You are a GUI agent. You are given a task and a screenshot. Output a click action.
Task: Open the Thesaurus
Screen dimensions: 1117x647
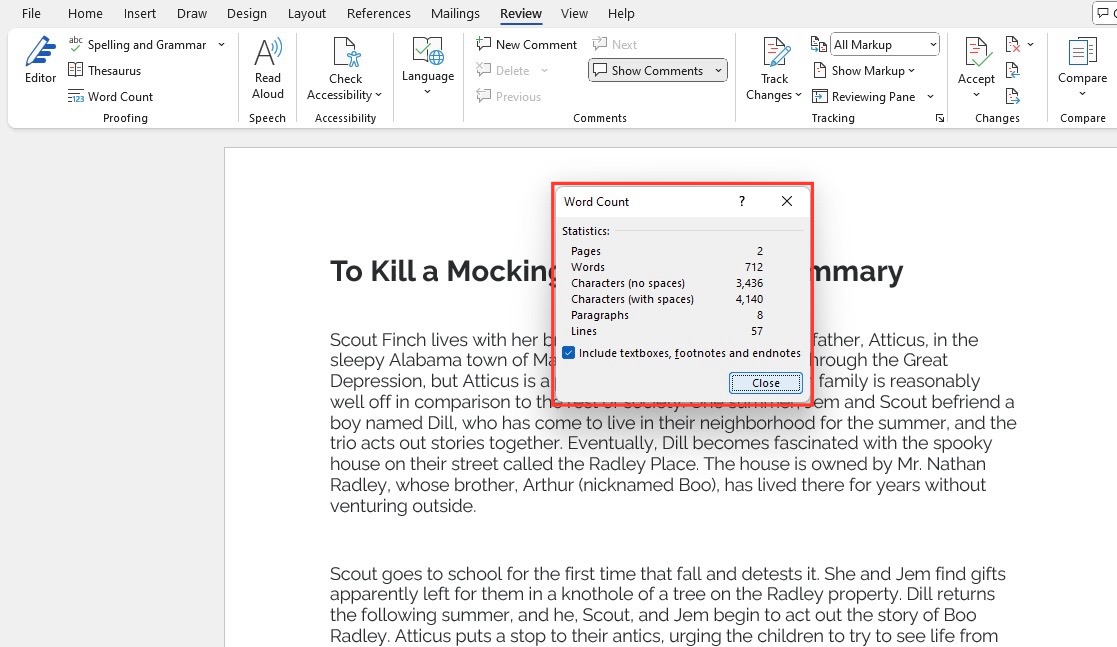tap(105, 71)
